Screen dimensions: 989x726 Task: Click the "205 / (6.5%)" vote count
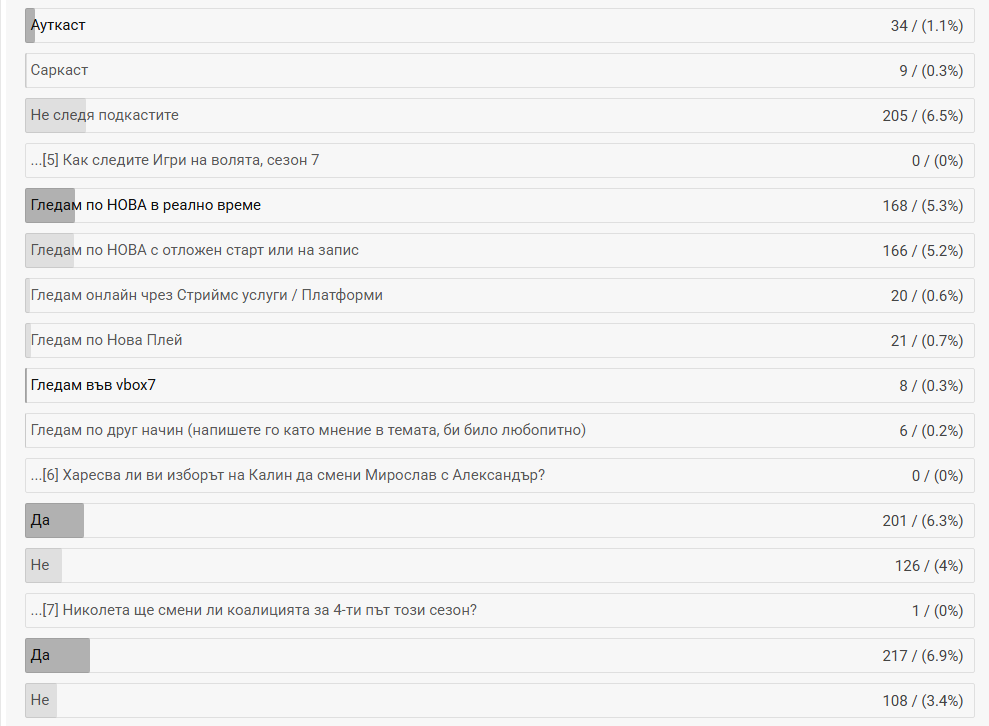click(922, 115)
